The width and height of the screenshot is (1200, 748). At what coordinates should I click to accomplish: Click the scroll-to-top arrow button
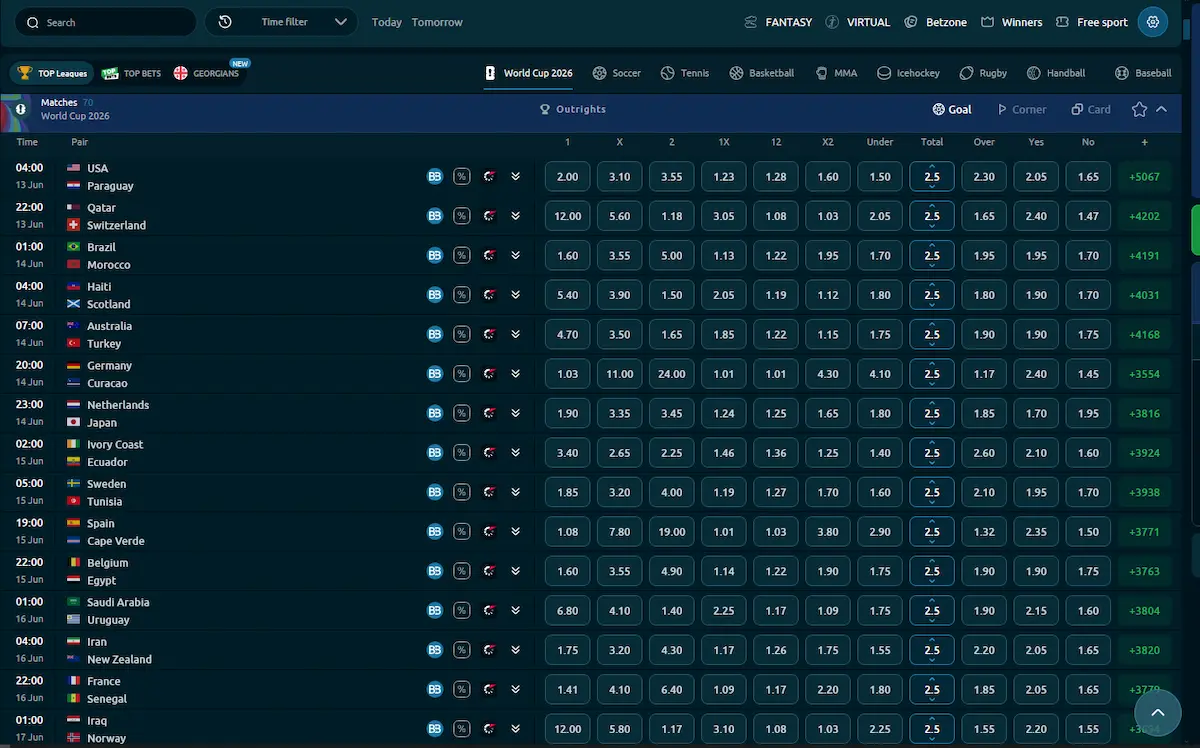point(1158,712)
